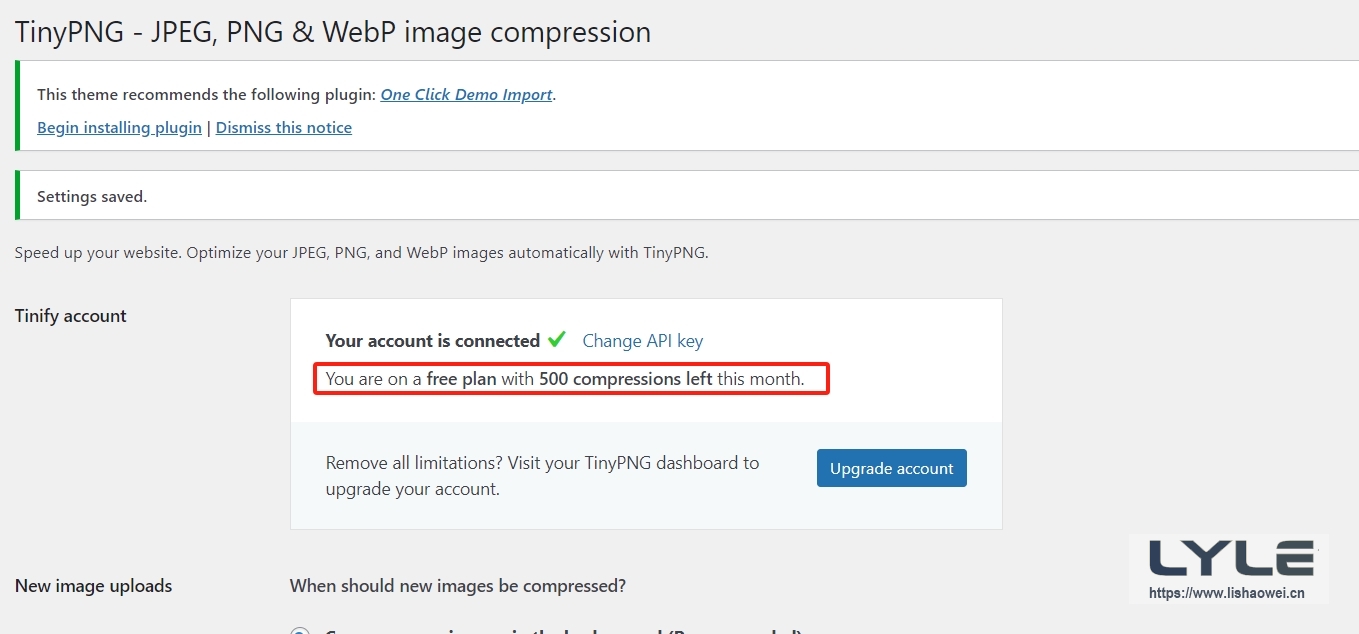The image size is (1359, 634).
Task: Click the Change API key link
Action: 642,341
